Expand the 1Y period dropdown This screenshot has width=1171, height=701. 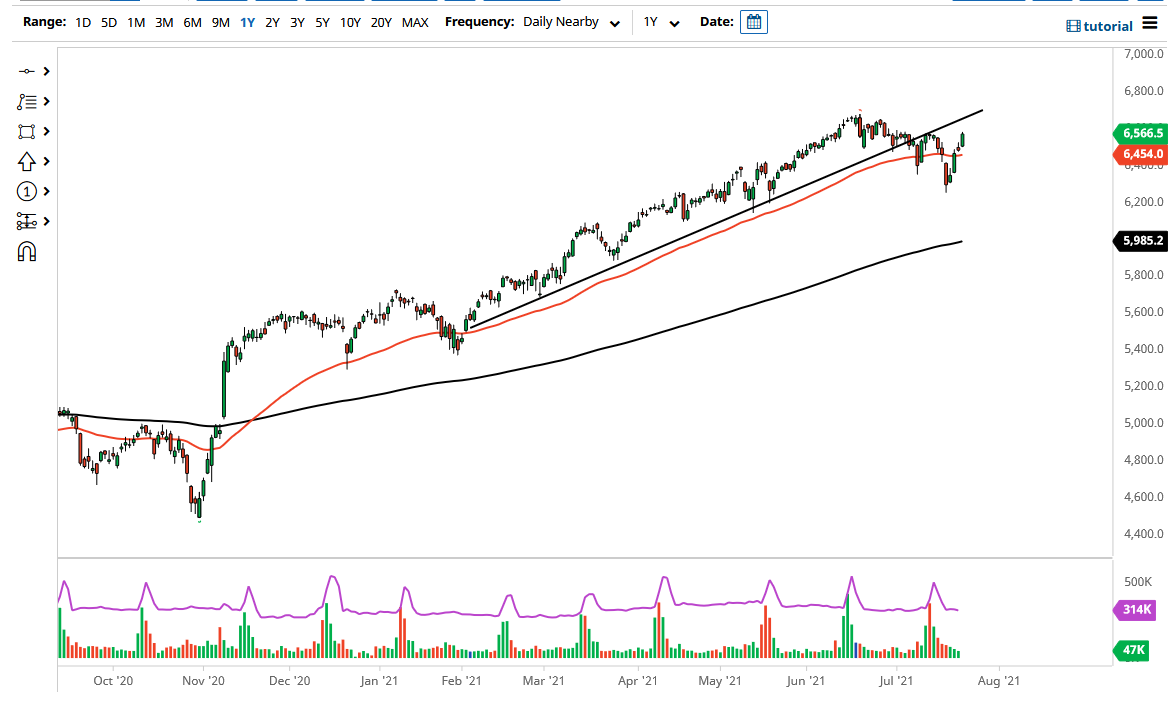click(x=658, y=21)
